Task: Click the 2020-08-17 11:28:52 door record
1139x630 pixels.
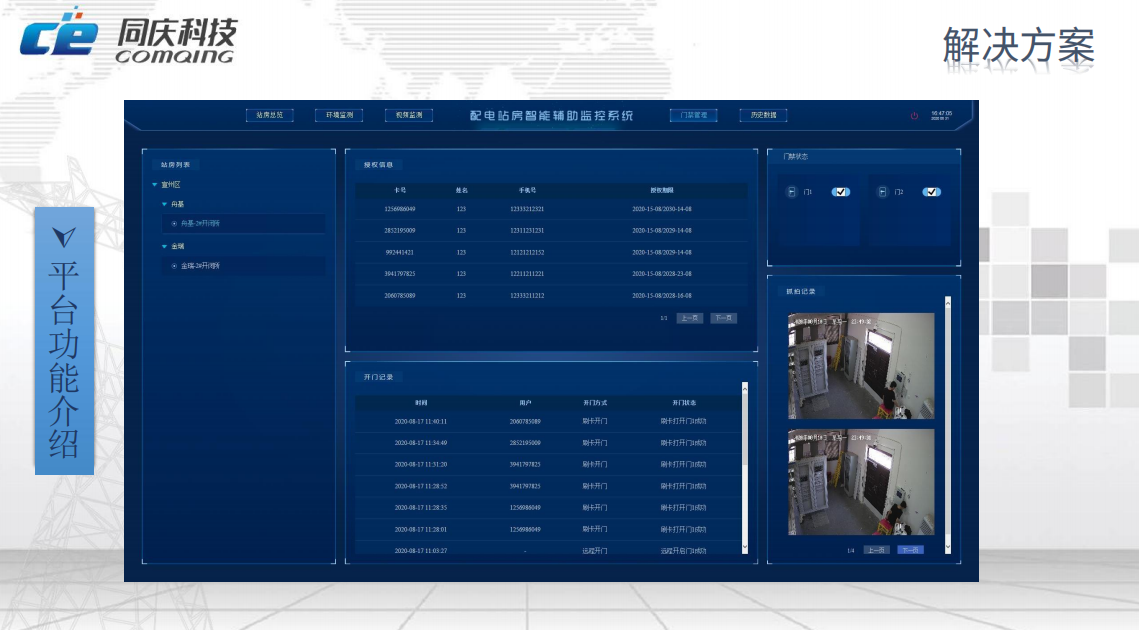Action: (548, 486)
